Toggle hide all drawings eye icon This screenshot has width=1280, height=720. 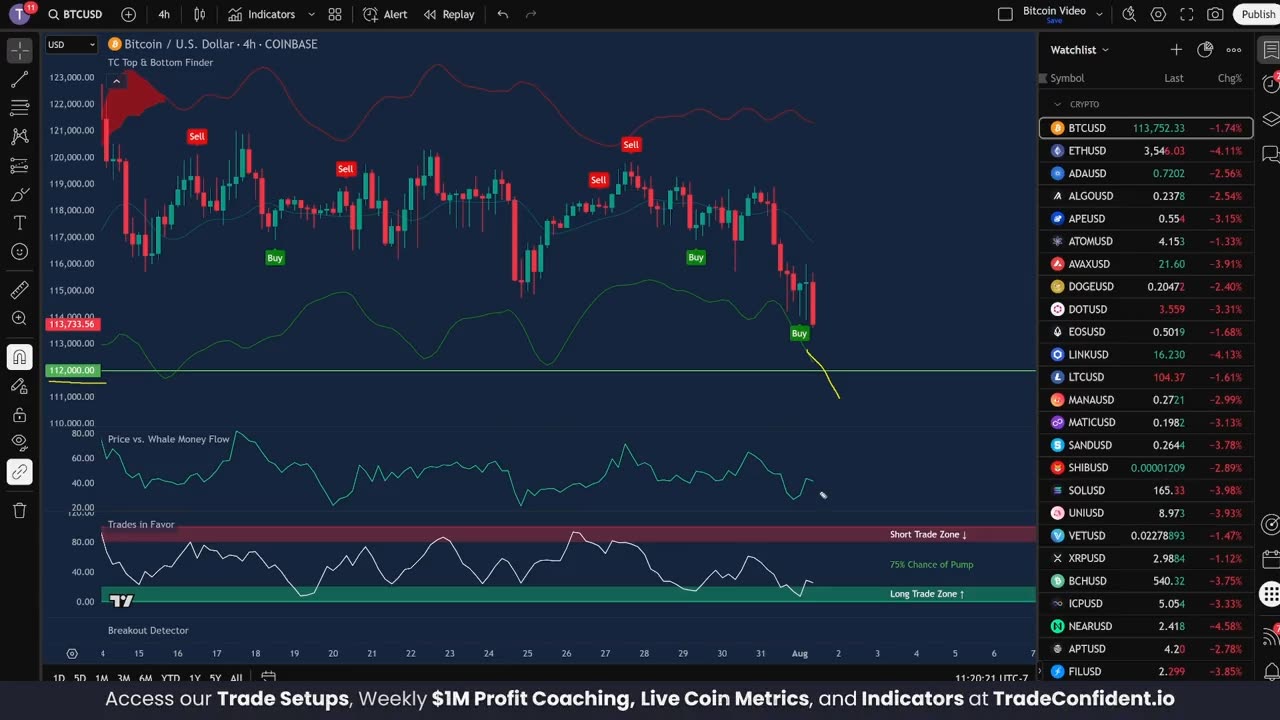(19, 442)
